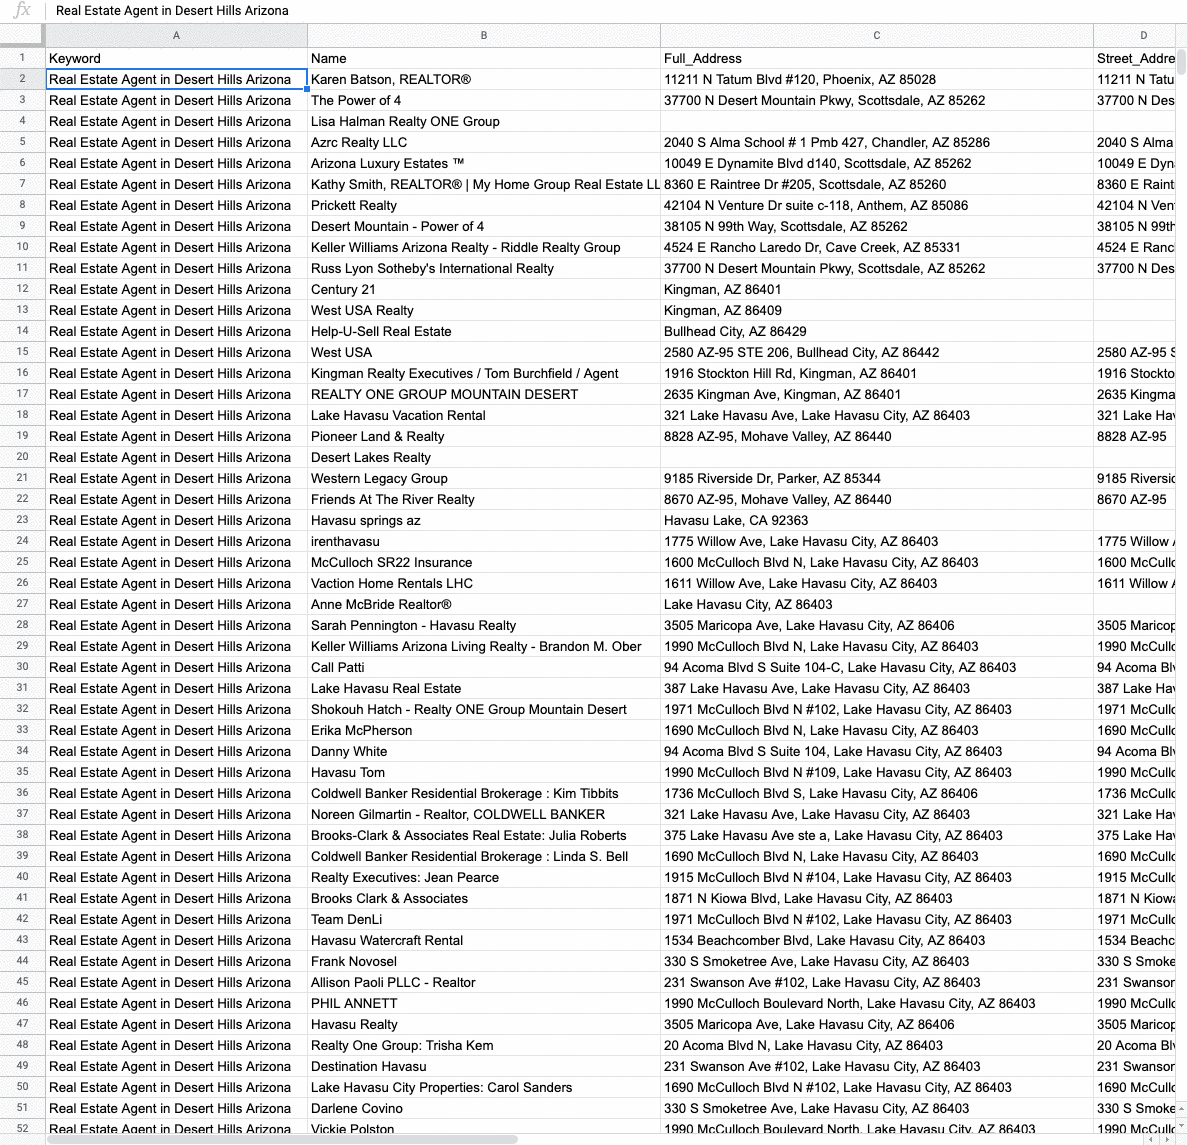Select 'Help-U-Sell Real Estate' cell

click(x=484, y=331)
